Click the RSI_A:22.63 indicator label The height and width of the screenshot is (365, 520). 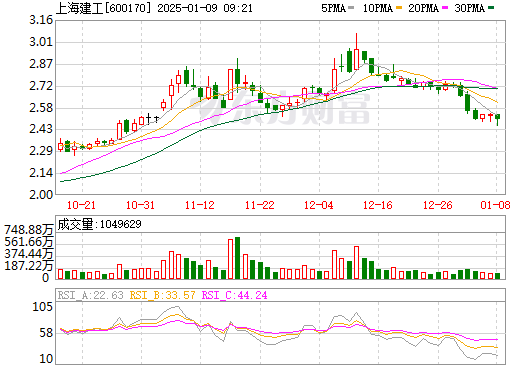point(91,295)
